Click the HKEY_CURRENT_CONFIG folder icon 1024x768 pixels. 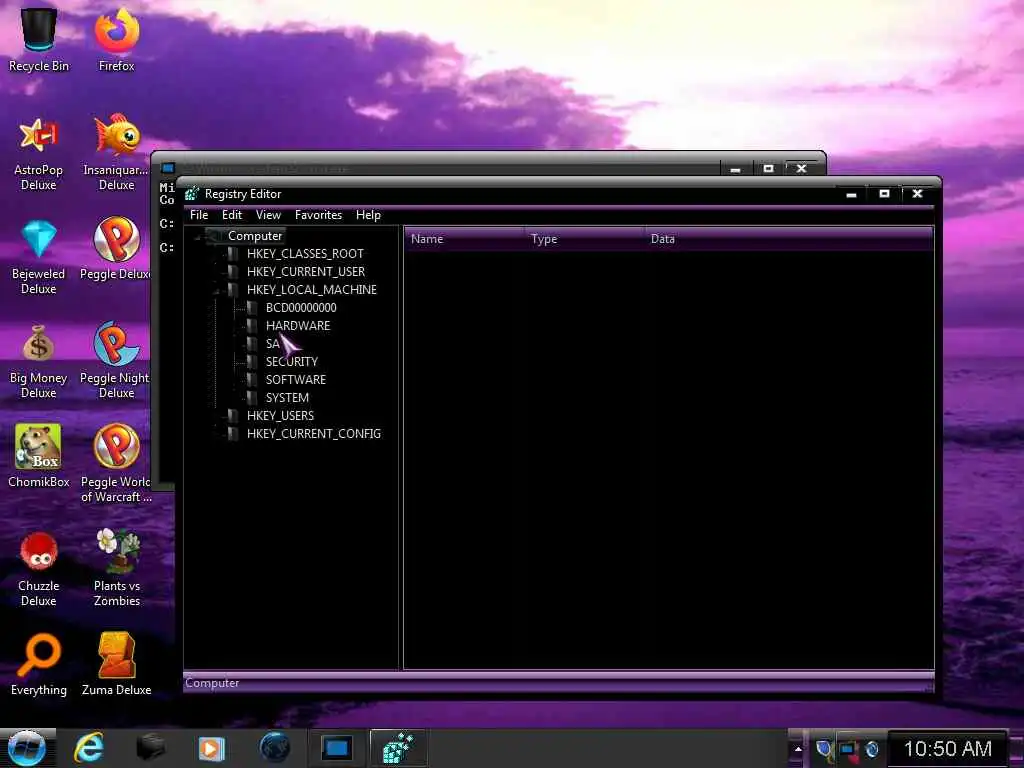(232, 434)
